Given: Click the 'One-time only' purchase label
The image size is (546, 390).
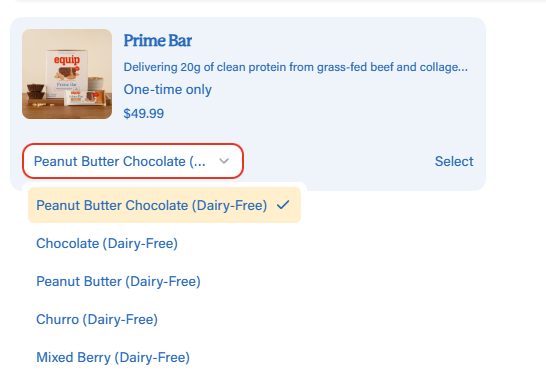Looking at the screenshot, I should pos(167,89).
